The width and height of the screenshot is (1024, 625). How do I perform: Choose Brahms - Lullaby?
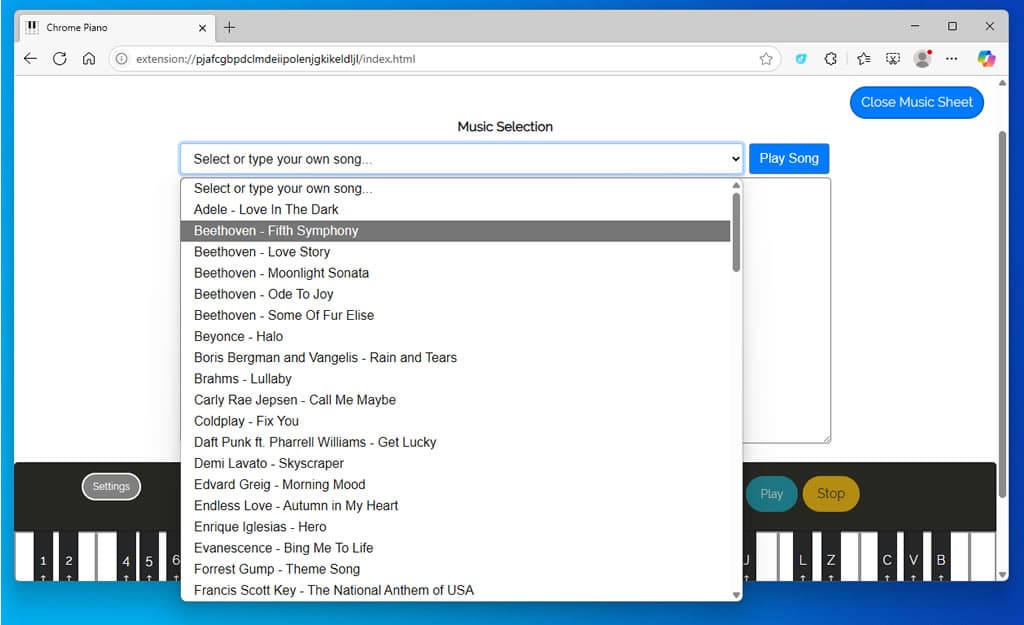pos(455,379)
